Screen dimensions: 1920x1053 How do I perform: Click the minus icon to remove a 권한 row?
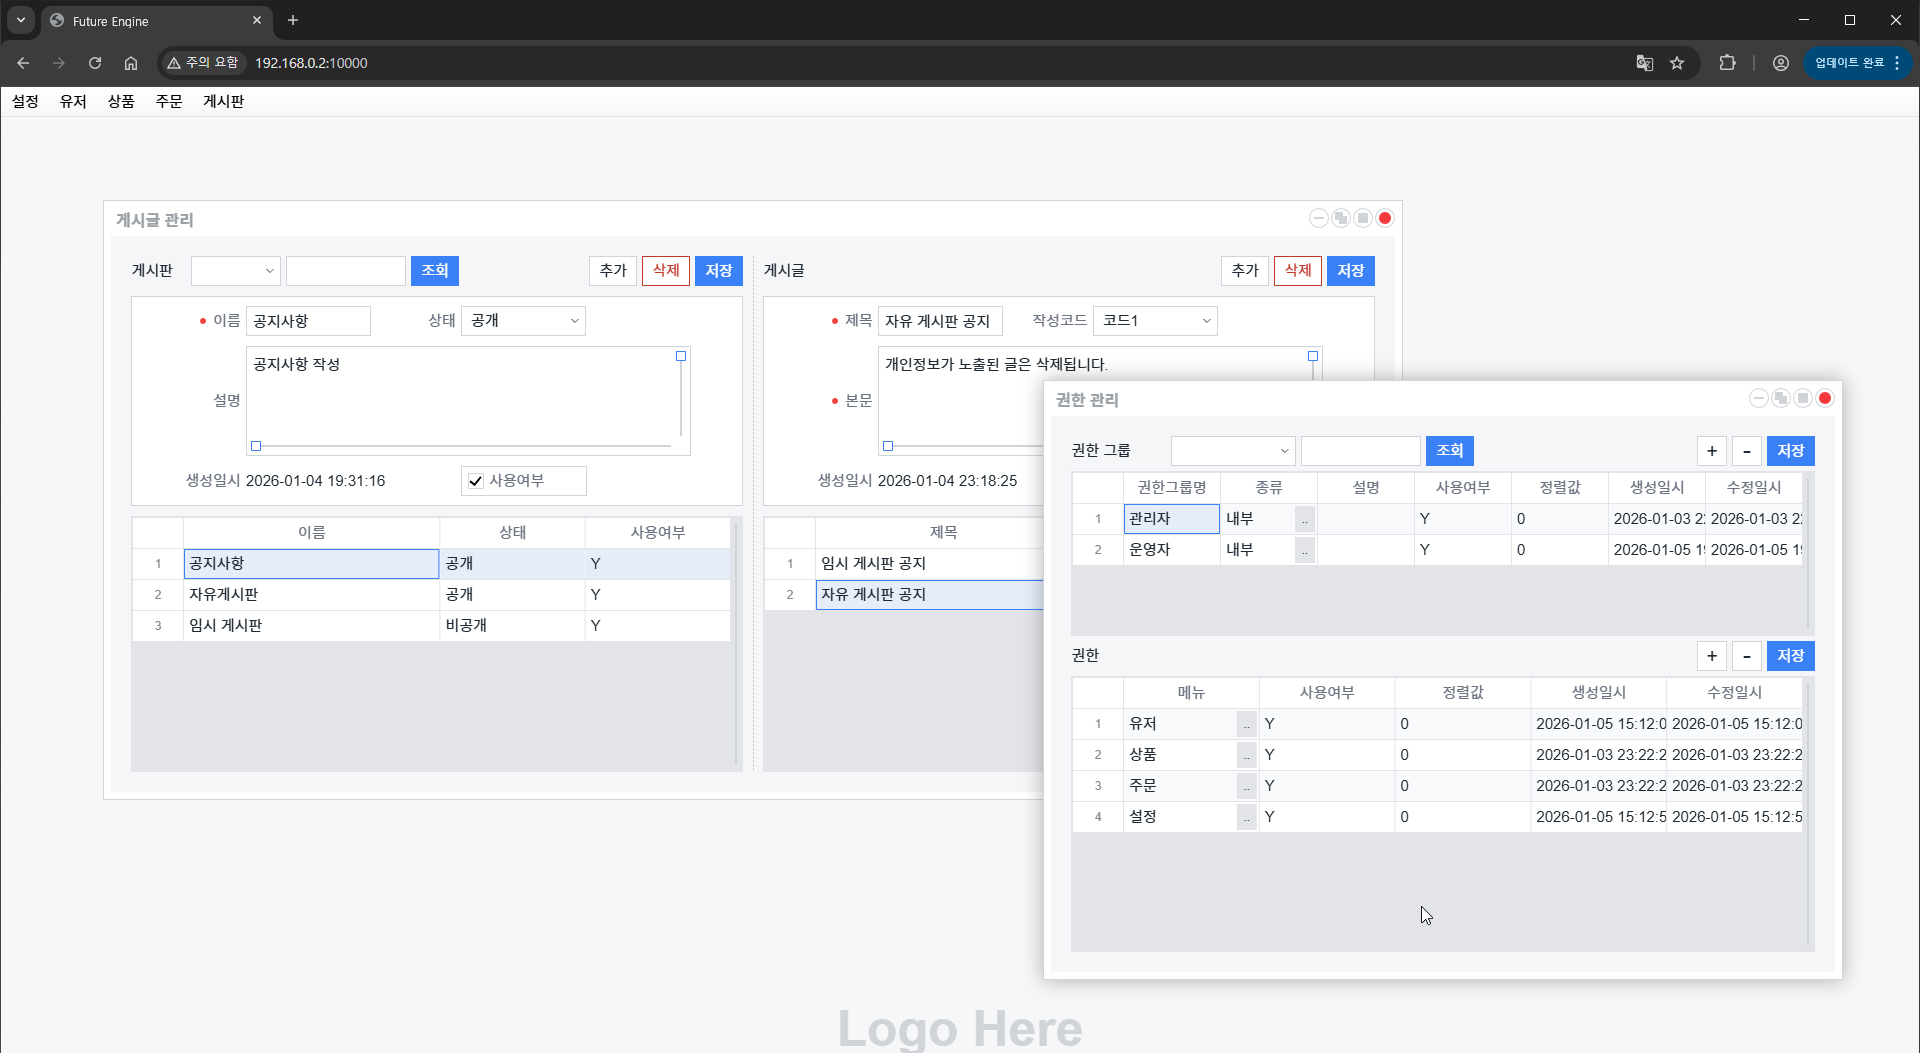click(1746, 656)
